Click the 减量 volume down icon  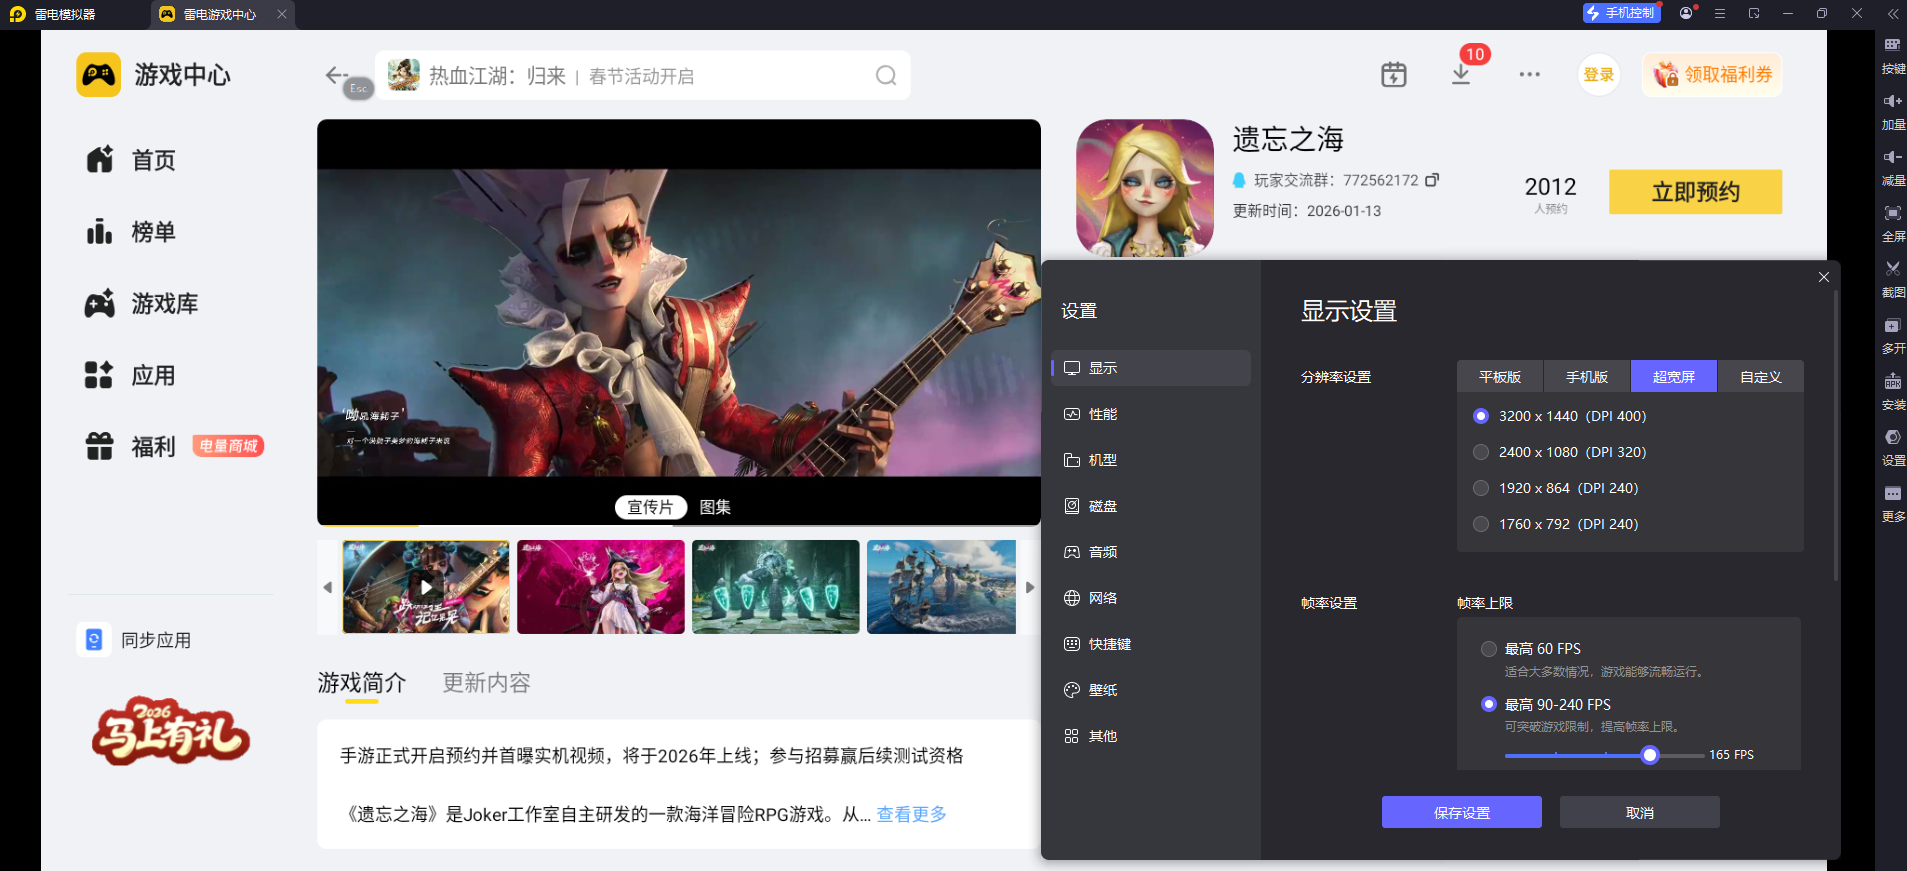pos(1892,157)
